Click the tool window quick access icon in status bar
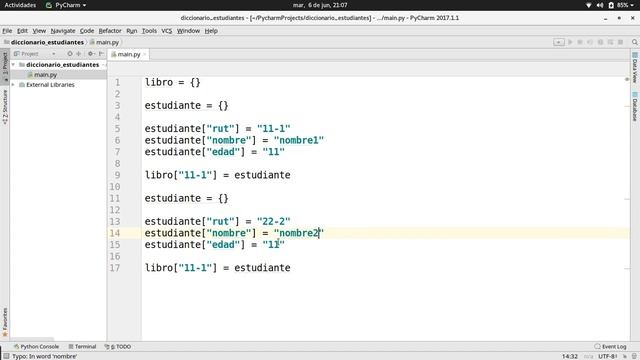640x360 pixels. tap(6, 356)
